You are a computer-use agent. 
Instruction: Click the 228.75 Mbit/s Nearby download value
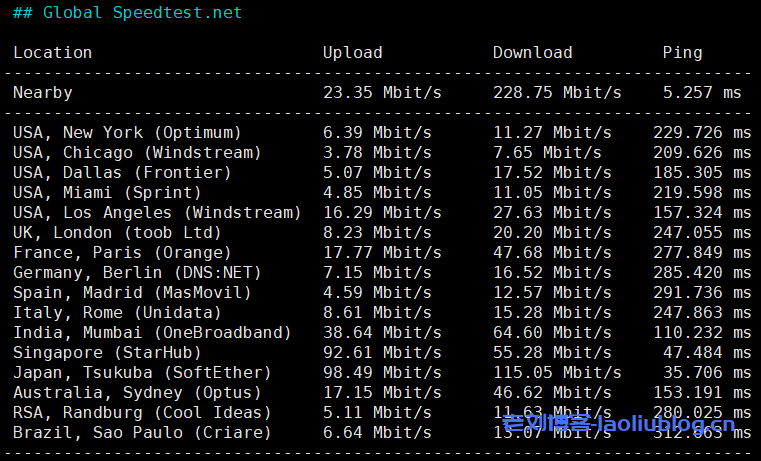(x=557, y=93)
